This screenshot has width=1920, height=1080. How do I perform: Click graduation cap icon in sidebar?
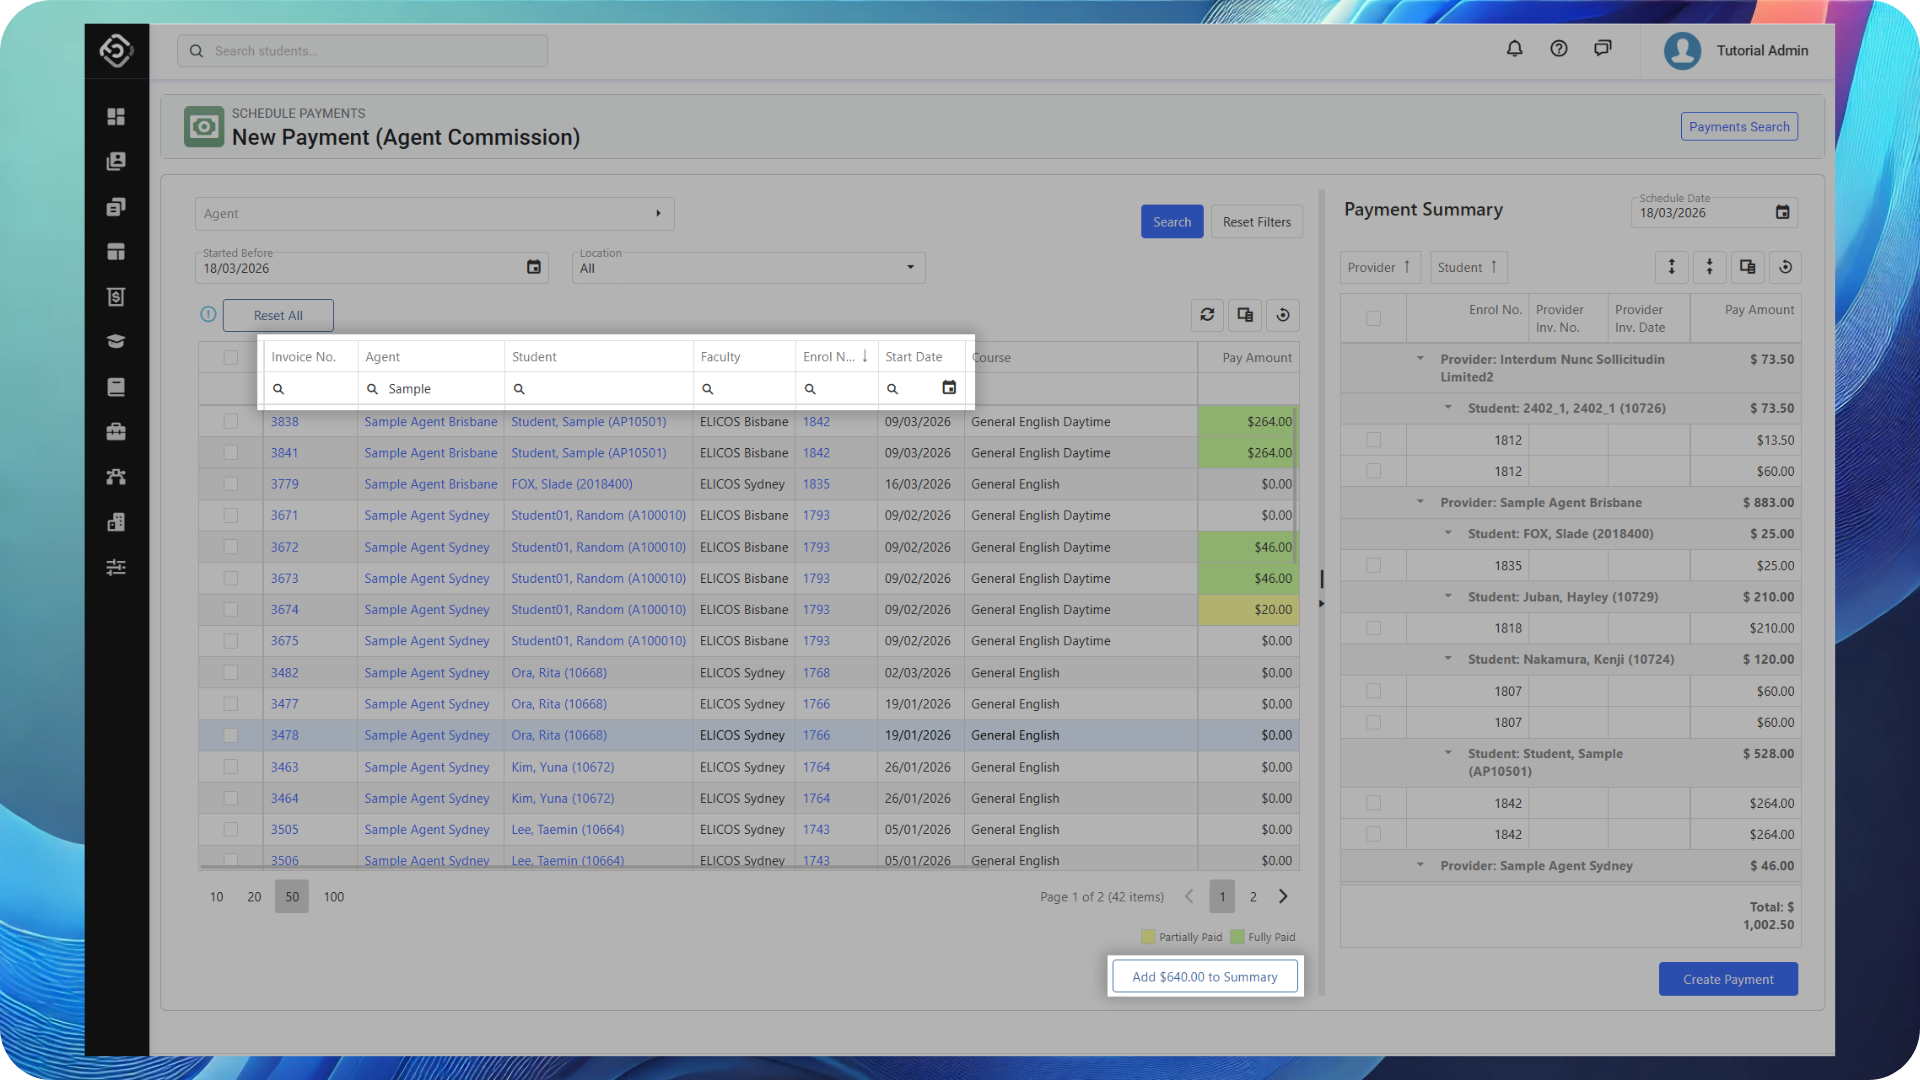tap(116, 342)
